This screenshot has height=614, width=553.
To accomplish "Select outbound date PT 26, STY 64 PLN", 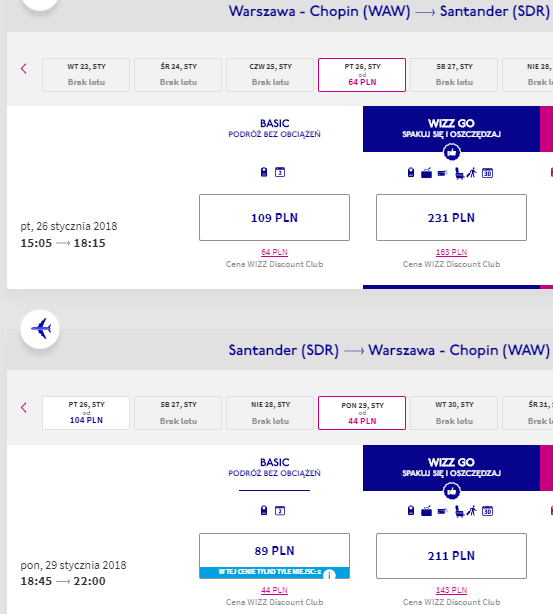I will pos(362,75).
